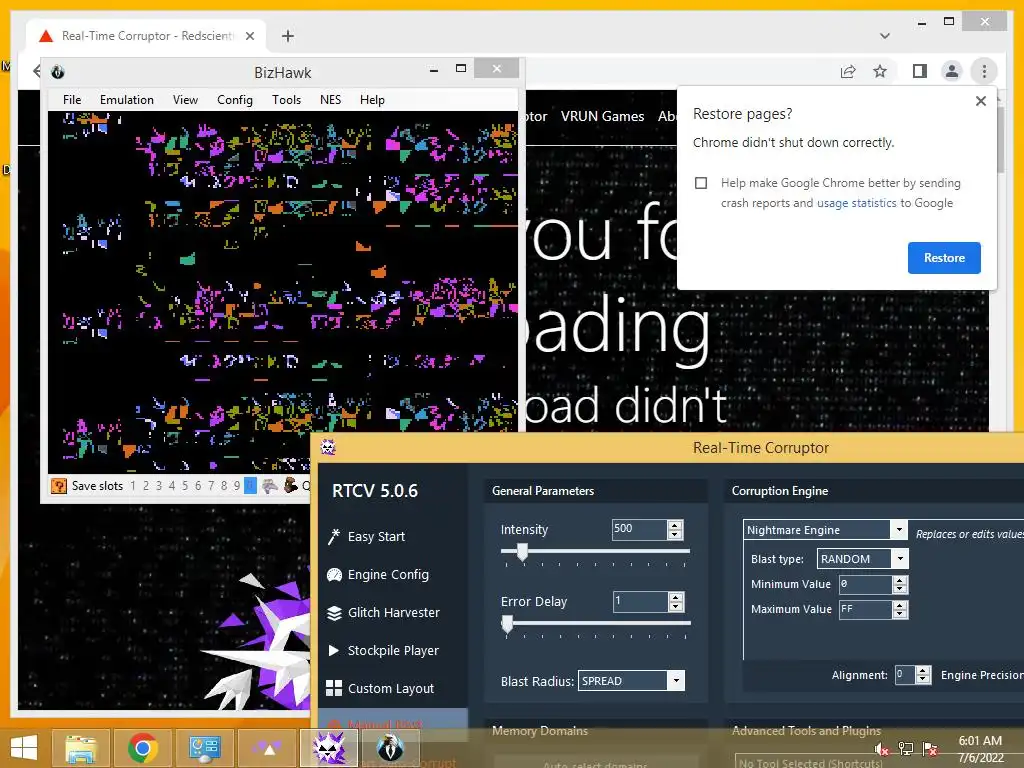Close the Real-Time Corruptor browser tab

tap(249, 36)
